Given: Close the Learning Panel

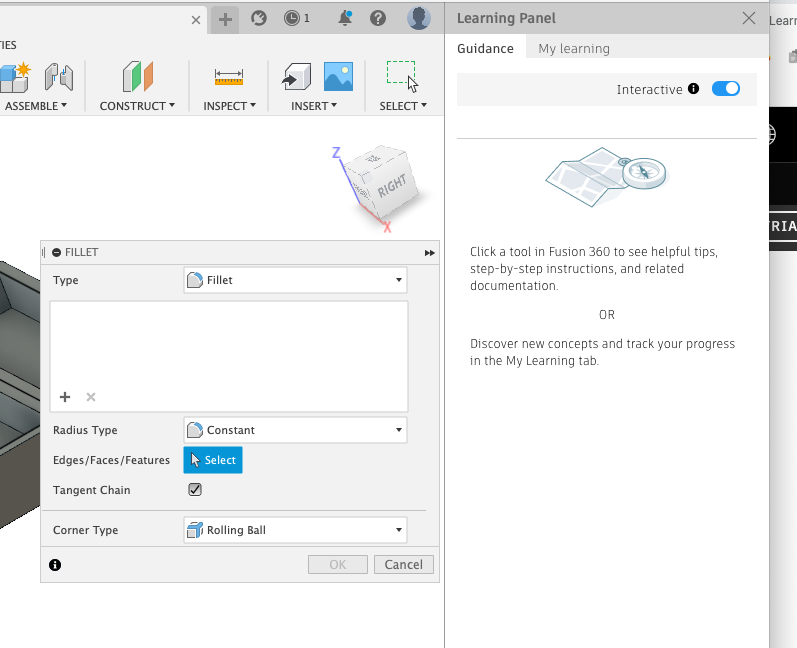Looking at the screenshot, I should 749,18.
